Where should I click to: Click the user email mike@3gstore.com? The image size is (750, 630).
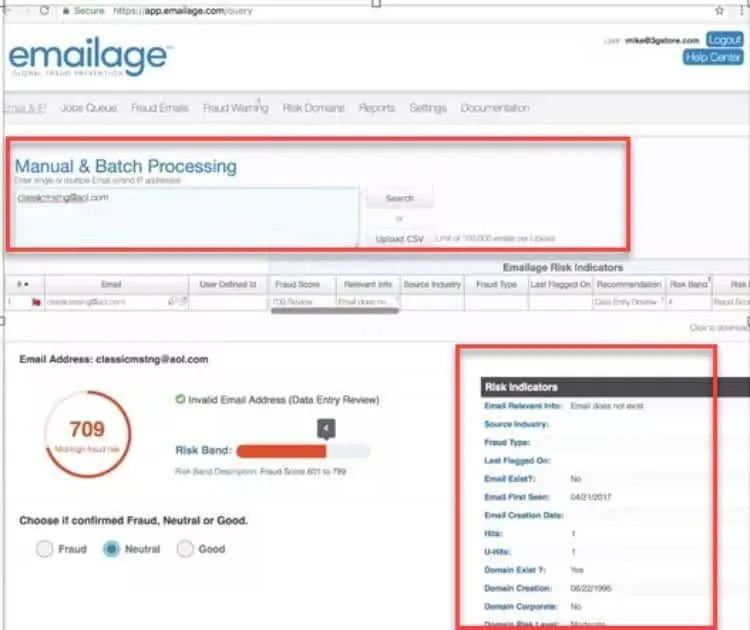point(662,41)
